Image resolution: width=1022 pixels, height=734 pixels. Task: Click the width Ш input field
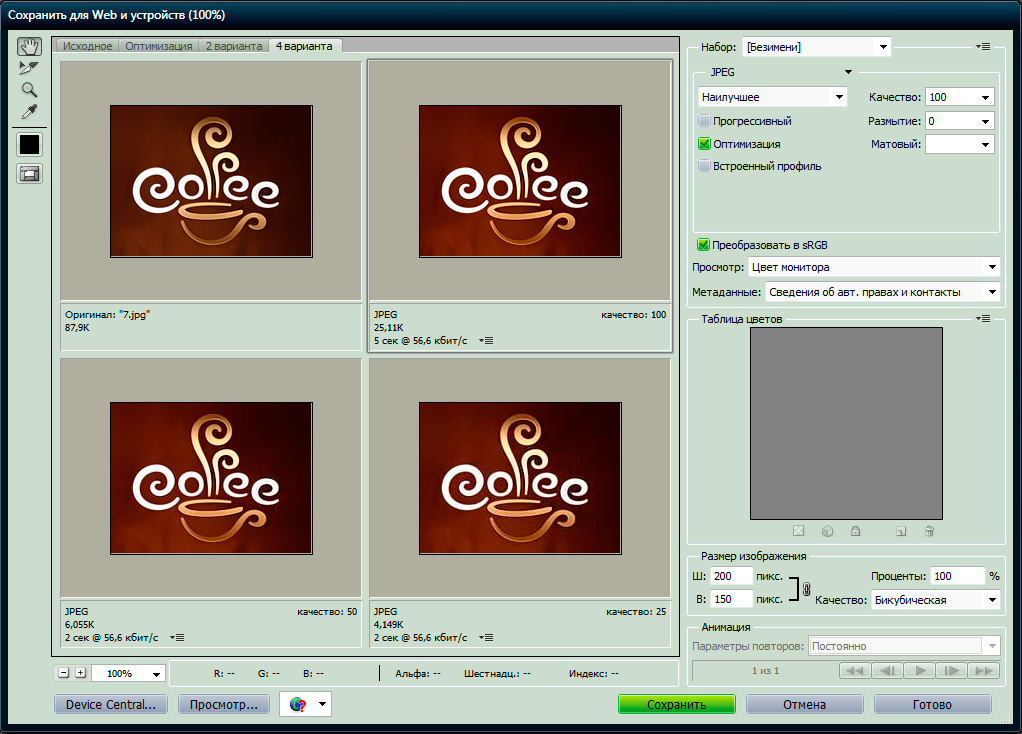point(731,576)
